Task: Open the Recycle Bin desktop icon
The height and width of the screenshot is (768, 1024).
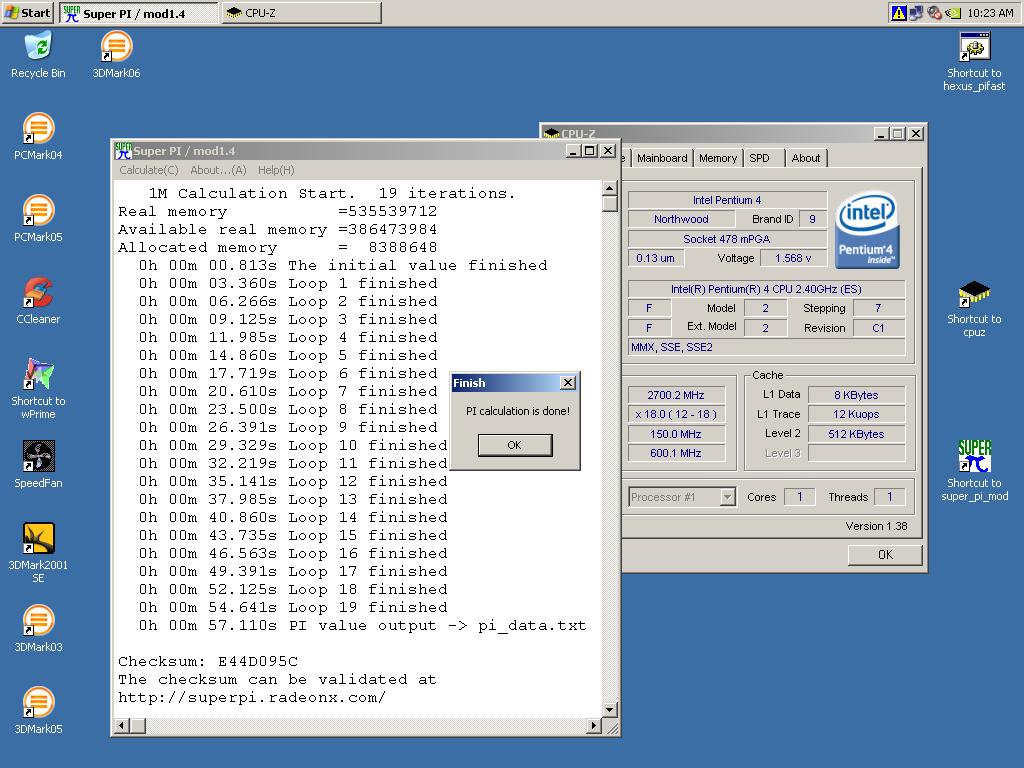Action: pos(38,54)
